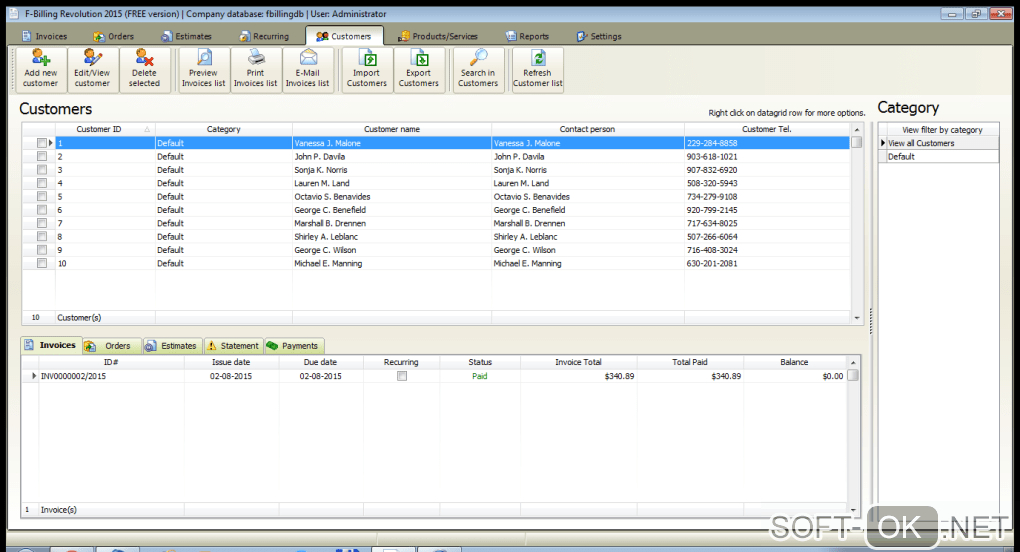Select customer name John P. Davila

pos(319,157)
